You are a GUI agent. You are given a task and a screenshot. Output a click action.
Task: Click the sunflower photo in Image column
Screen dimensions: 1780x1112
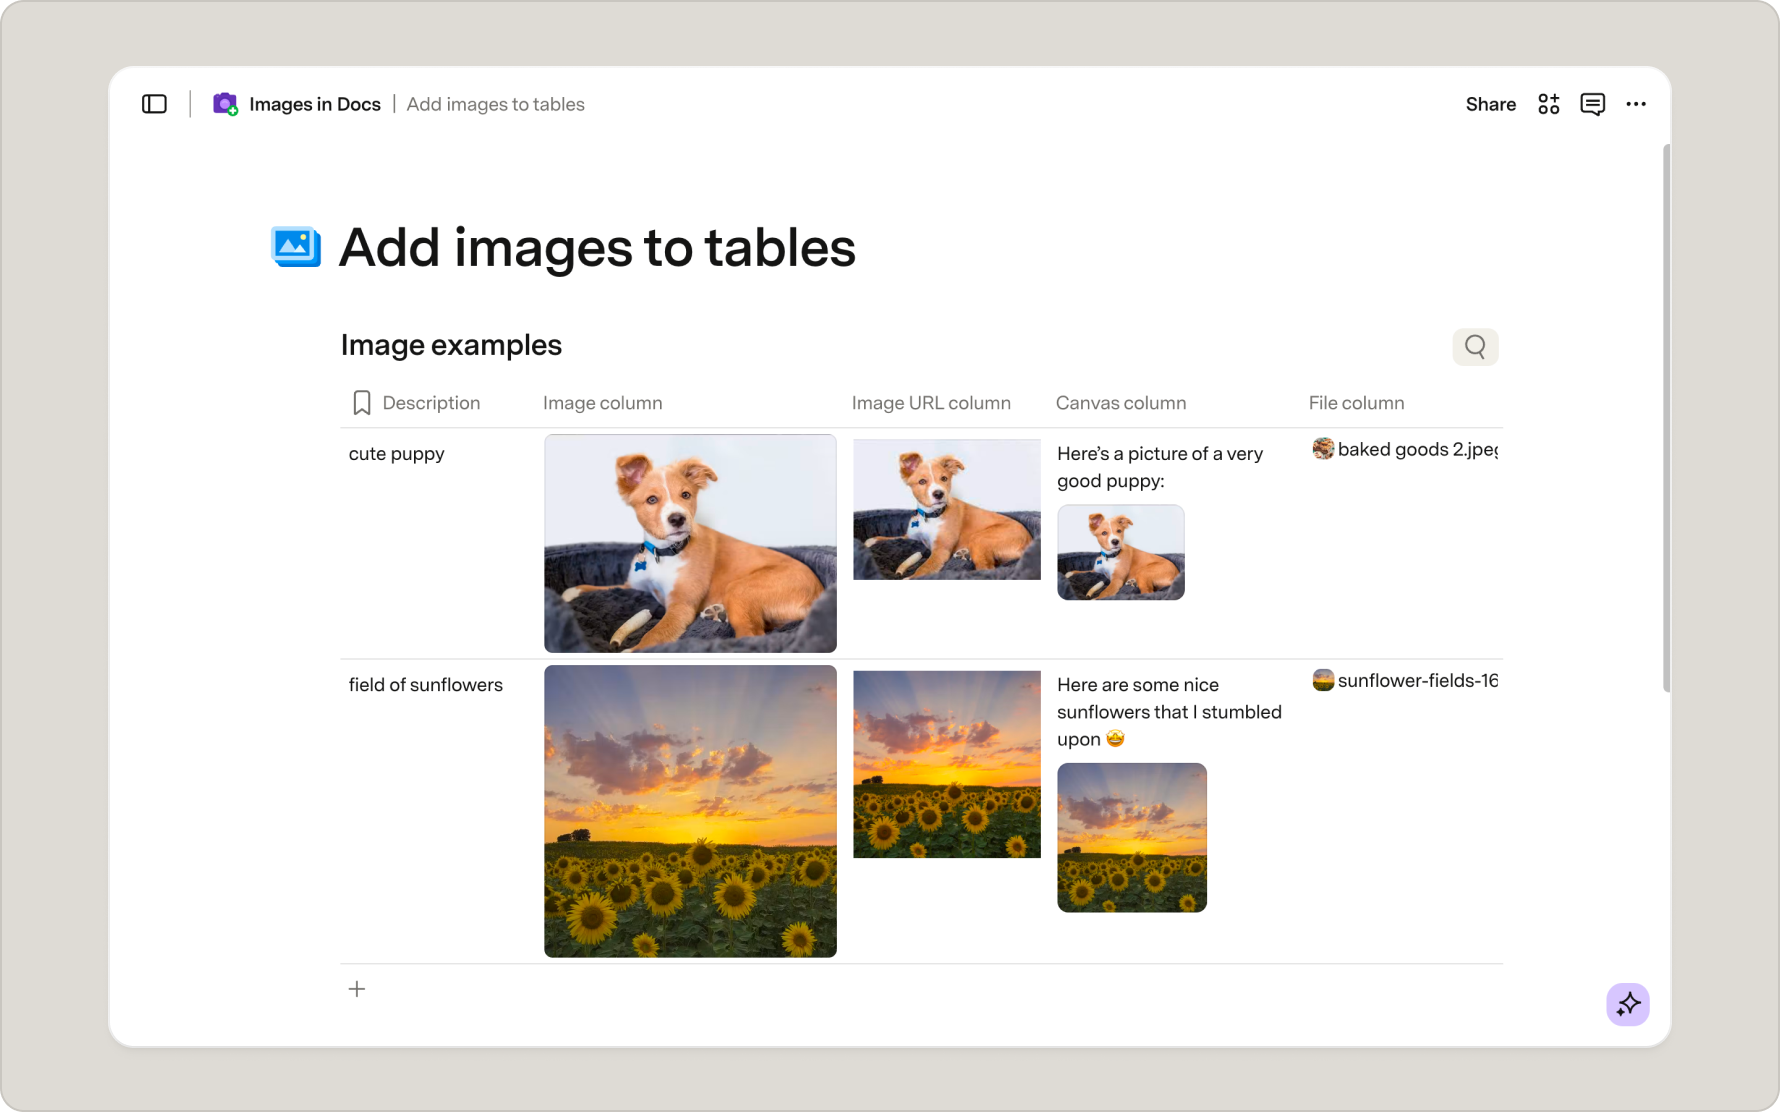690,811
